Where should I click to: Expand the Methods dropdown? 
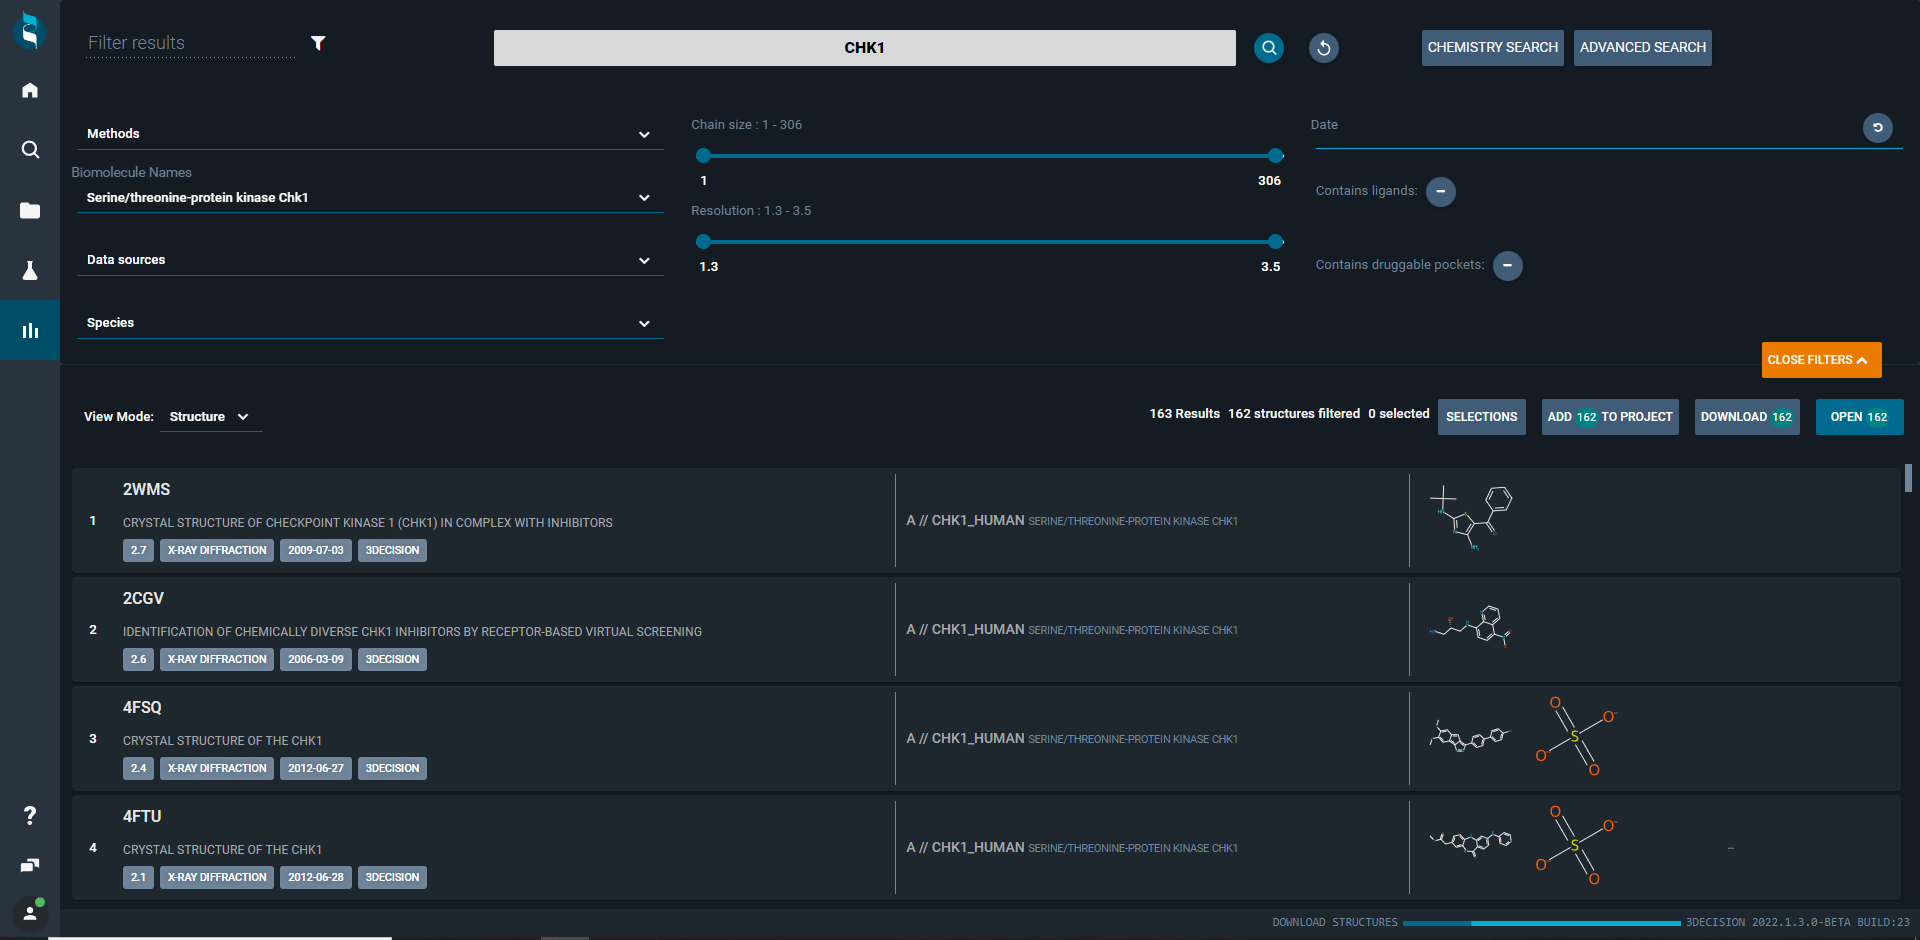[370, 134]
